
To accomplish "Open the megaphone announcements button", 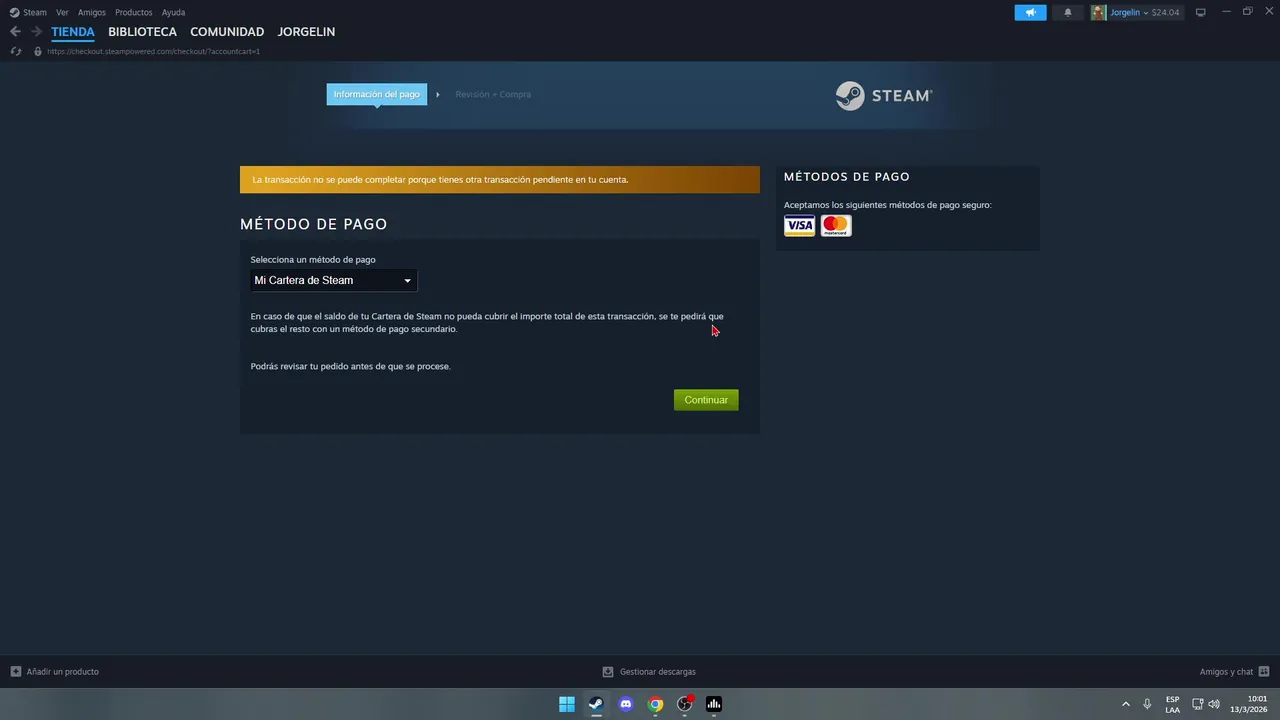I will (x=1030, y=12).
